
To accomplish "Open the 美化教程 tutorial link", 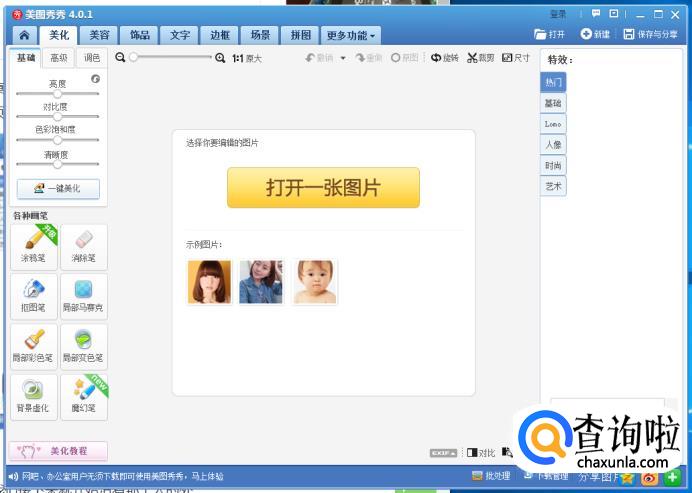I will 58,451.
